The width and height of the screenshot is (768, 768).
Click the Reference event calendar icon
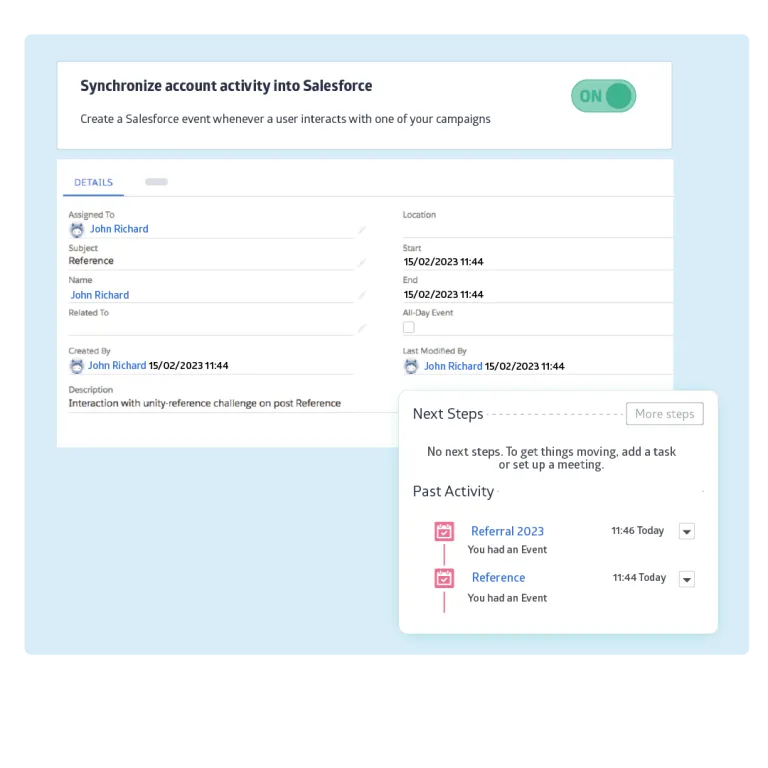(x=444, y=578)
